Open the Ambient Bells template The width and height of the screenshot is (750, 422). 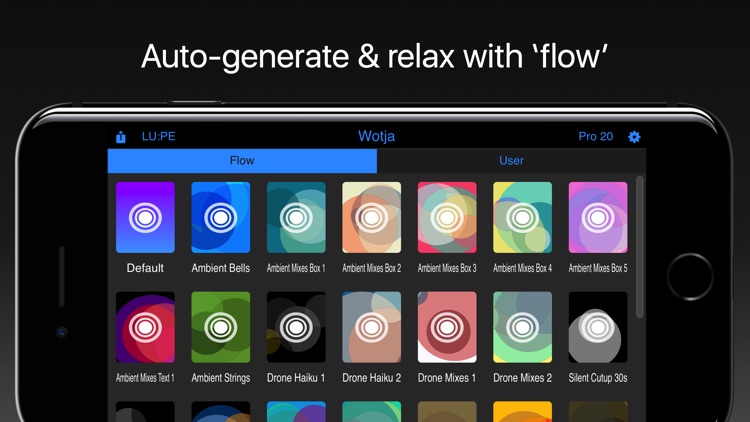(x=220, y=217)
